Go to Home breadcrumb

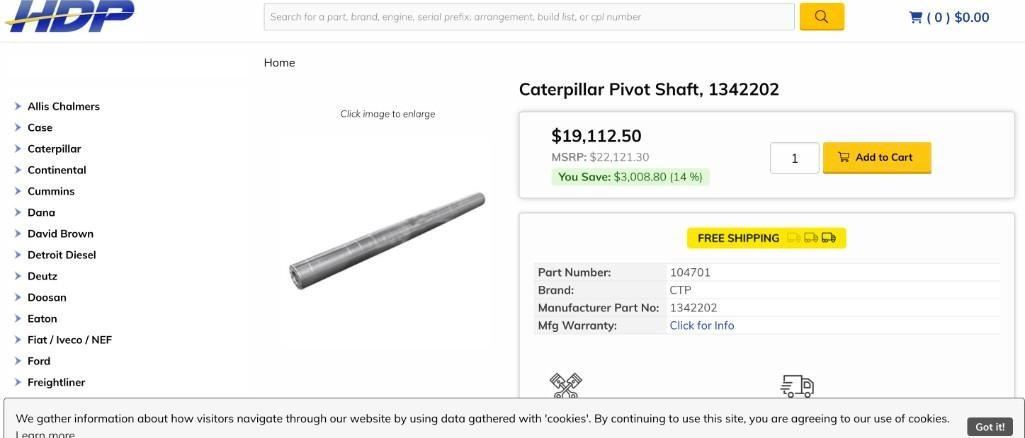point(279,62)
